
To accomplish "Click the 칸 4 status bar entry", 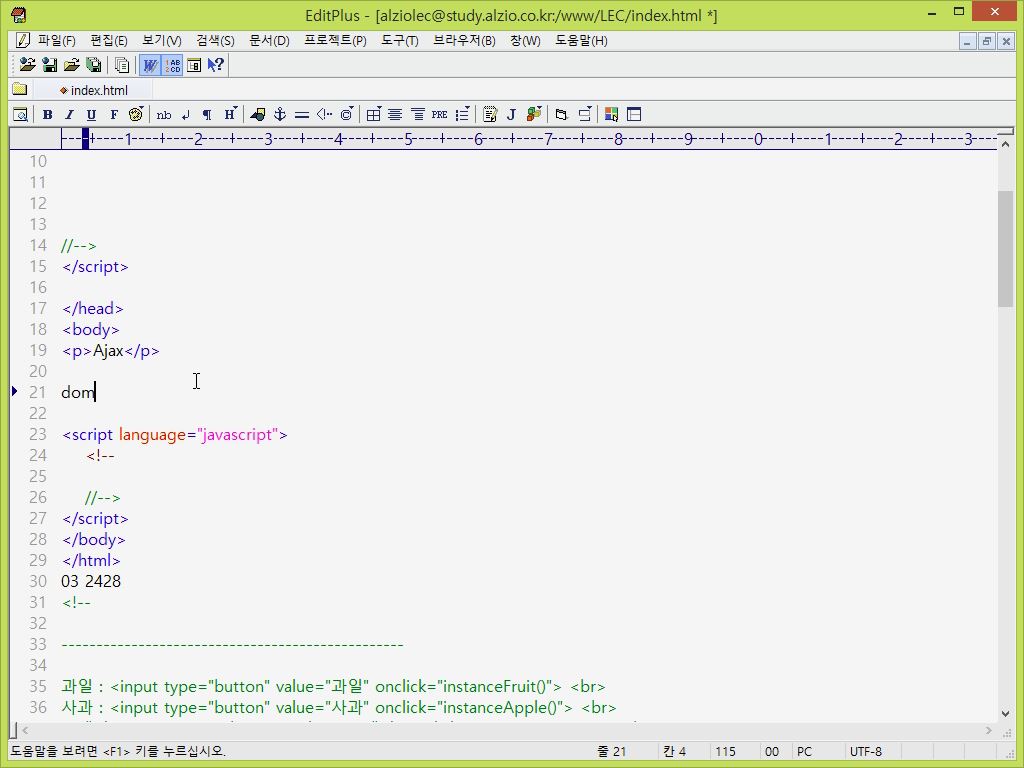I will coord(674,752).
